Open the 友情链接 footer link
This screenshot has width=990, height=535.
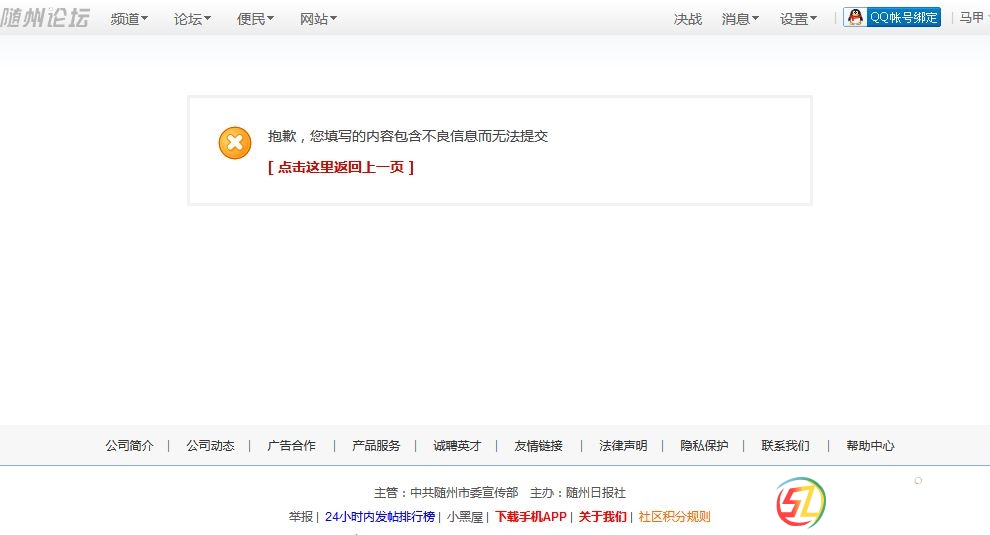click(538, 446)
